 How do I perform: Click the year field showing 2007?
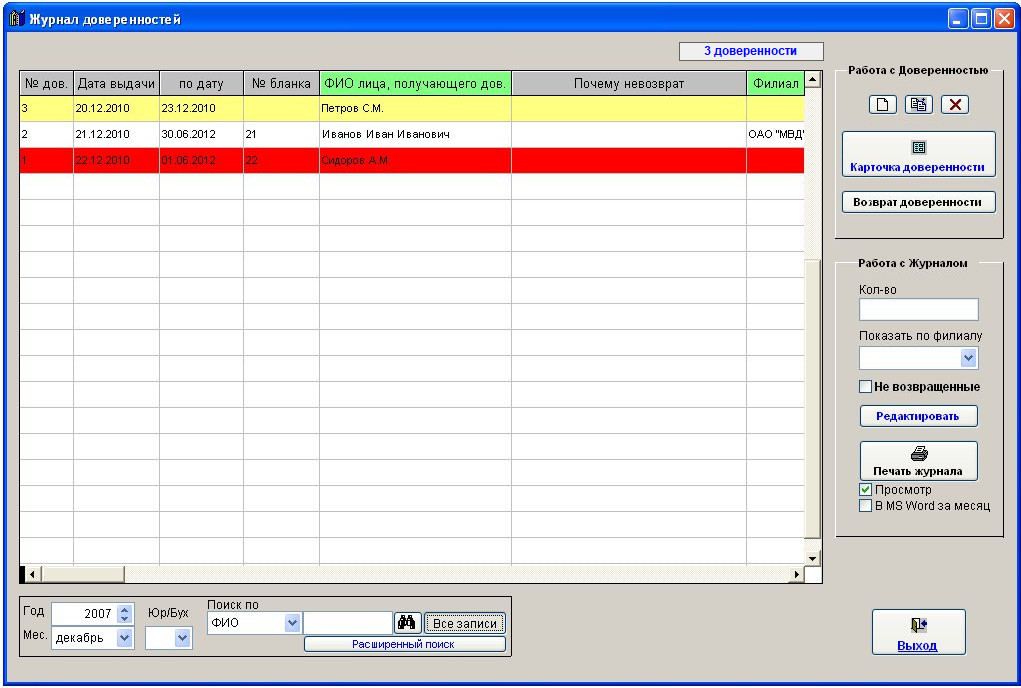point(85,614)
